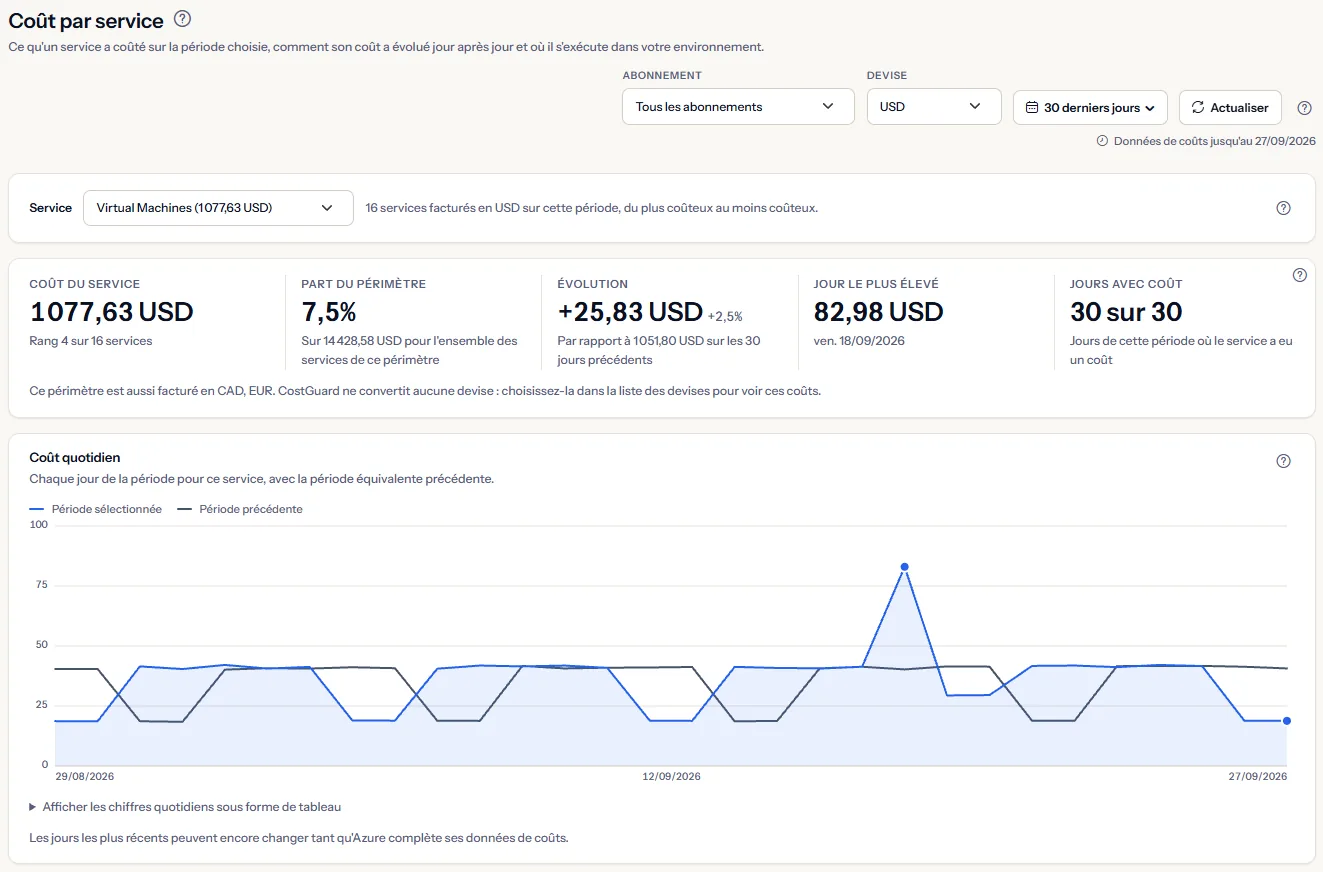
Task: Click the calendar icon on date range selector
Action: point(1032,107)
